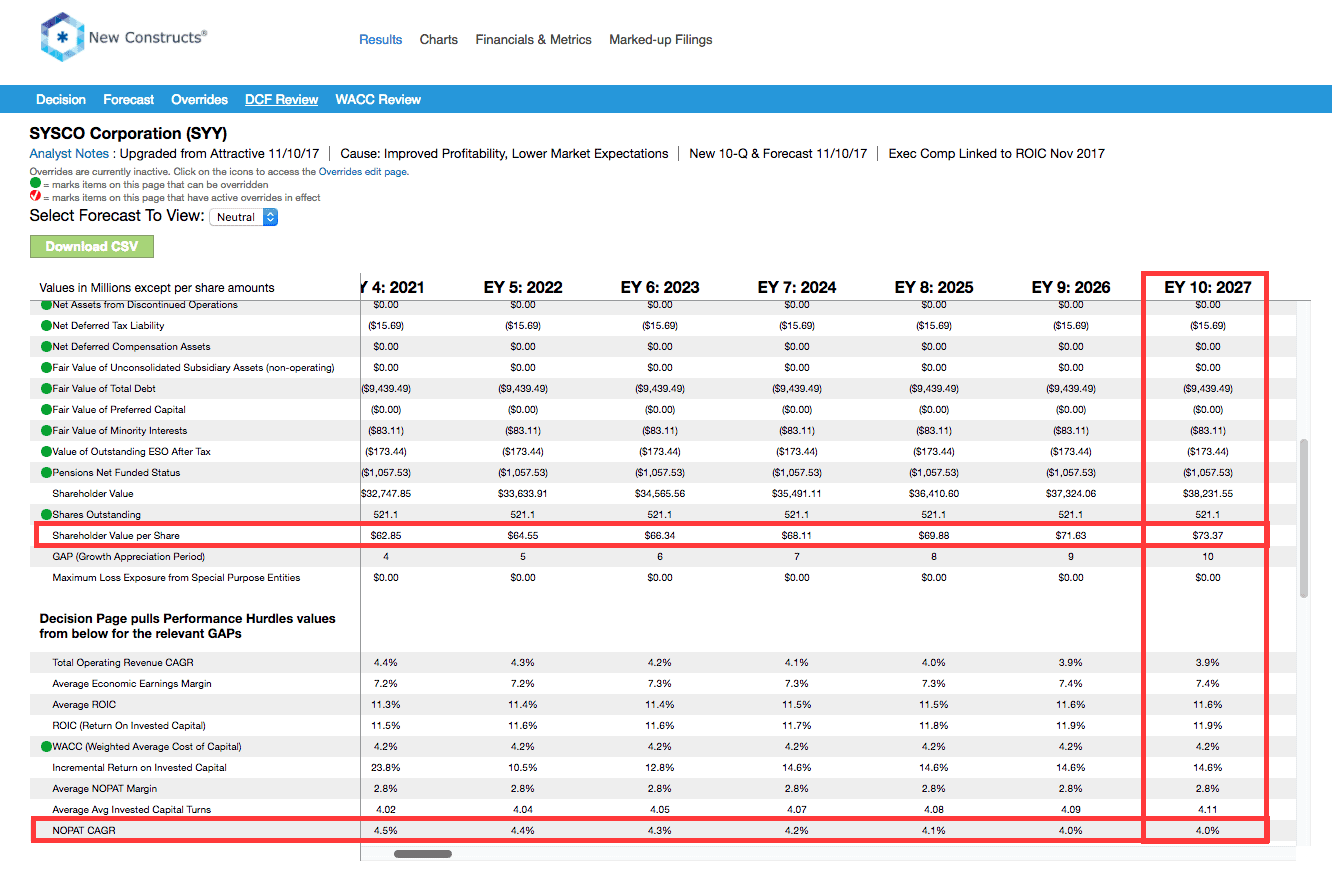
Task: Click EY 7: 2024 column header
Action: tap(797, 287)
